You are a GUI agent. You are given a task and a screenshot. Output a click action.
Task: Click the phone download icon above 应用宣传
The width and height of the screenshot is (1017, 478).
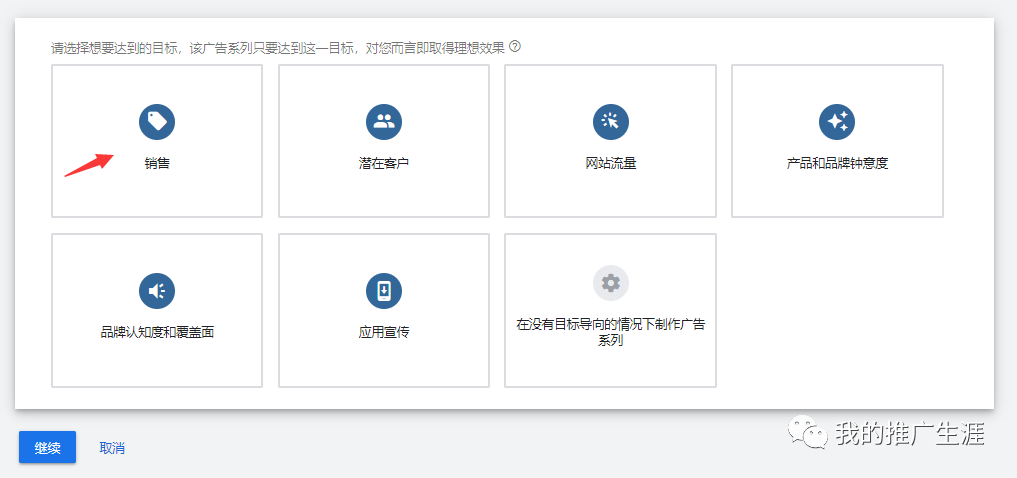point(384,291)
